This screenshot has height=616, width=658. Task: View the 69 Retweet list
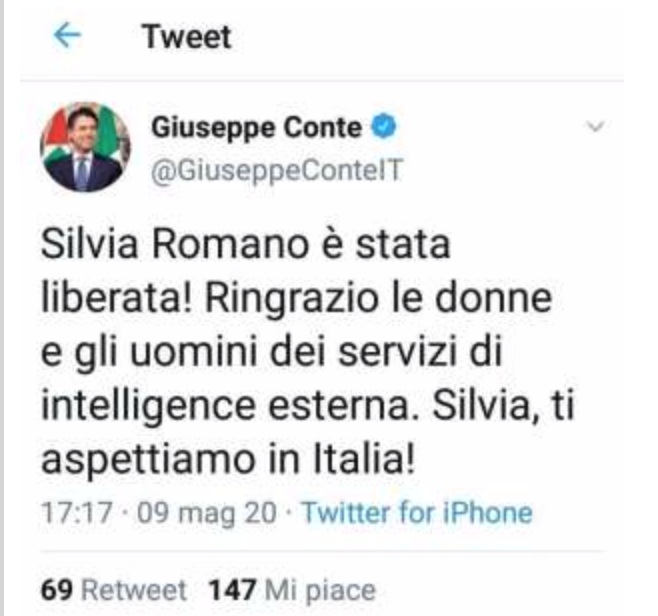pyautogui.click(x=113, y=590)
